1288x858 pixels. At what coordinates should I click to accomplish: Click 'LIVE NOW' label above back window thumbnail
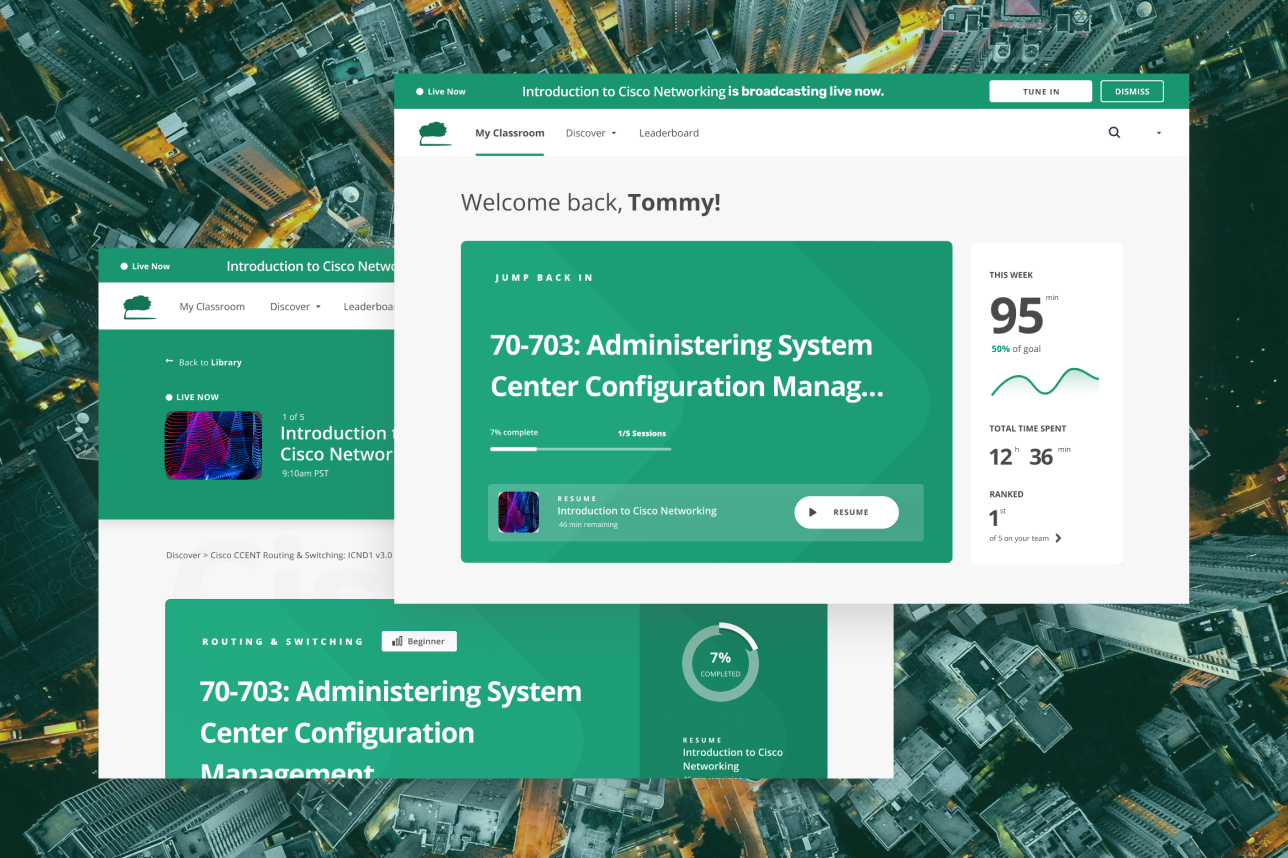point(192,397)
